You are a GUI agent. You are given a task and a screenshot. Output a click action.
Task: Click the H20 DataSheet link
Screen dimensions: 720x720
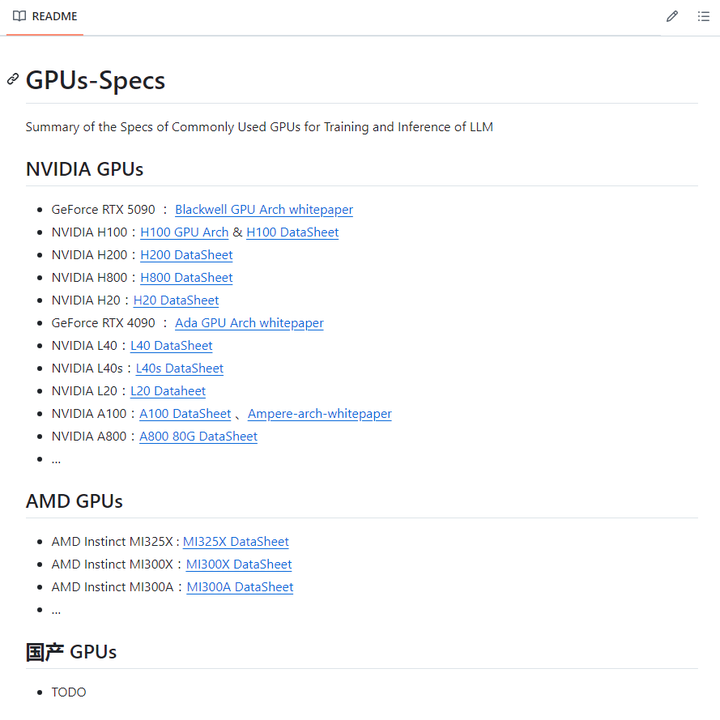click(176, 300)
